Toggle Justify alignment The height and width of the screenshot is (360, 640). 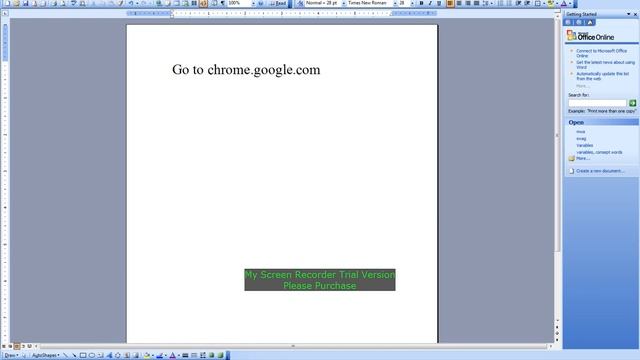click(476, 3)
